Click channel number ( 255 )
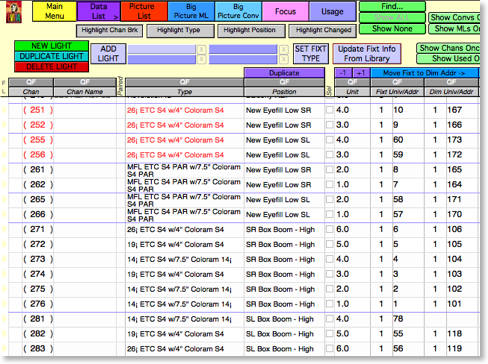This screenshot has height=364, width=488. [38, 140]
